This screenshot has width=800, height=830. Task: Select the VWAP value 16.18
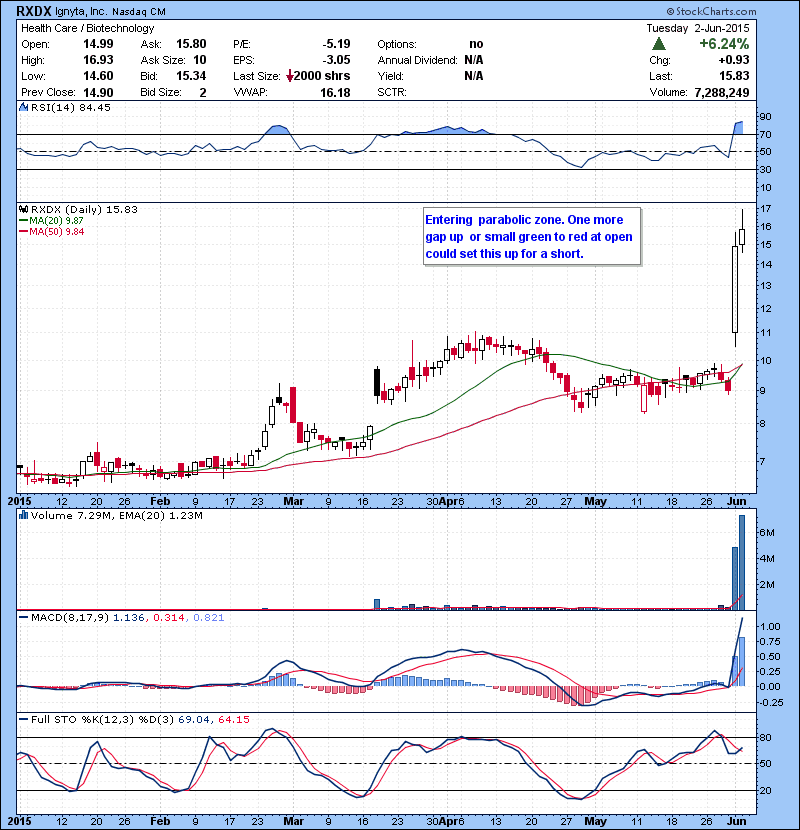(335, 93)
